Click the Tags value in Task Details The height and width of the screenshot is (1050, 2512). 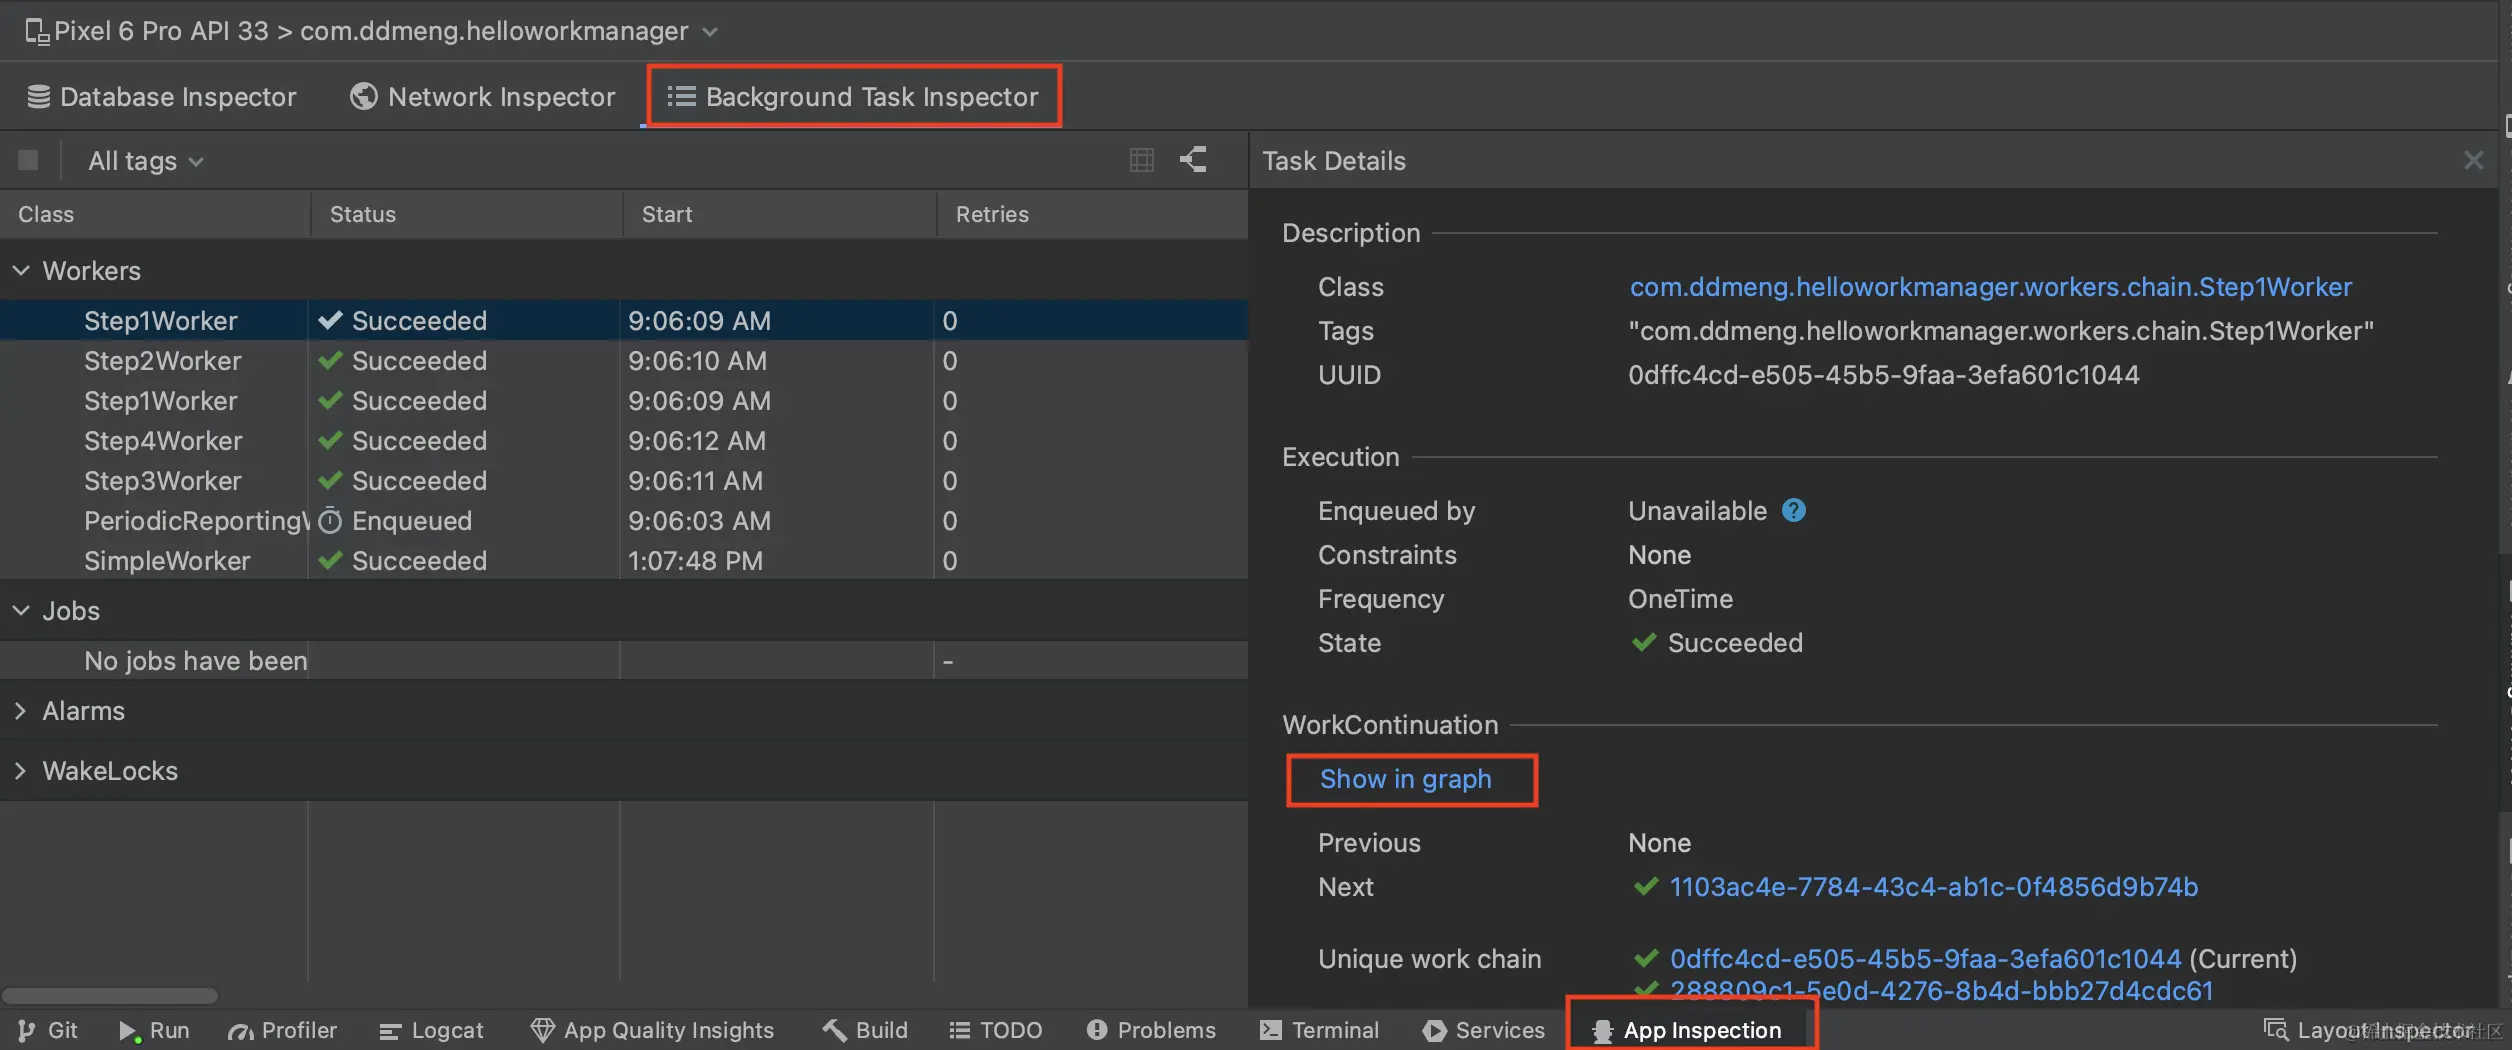tap(2000, 331)
